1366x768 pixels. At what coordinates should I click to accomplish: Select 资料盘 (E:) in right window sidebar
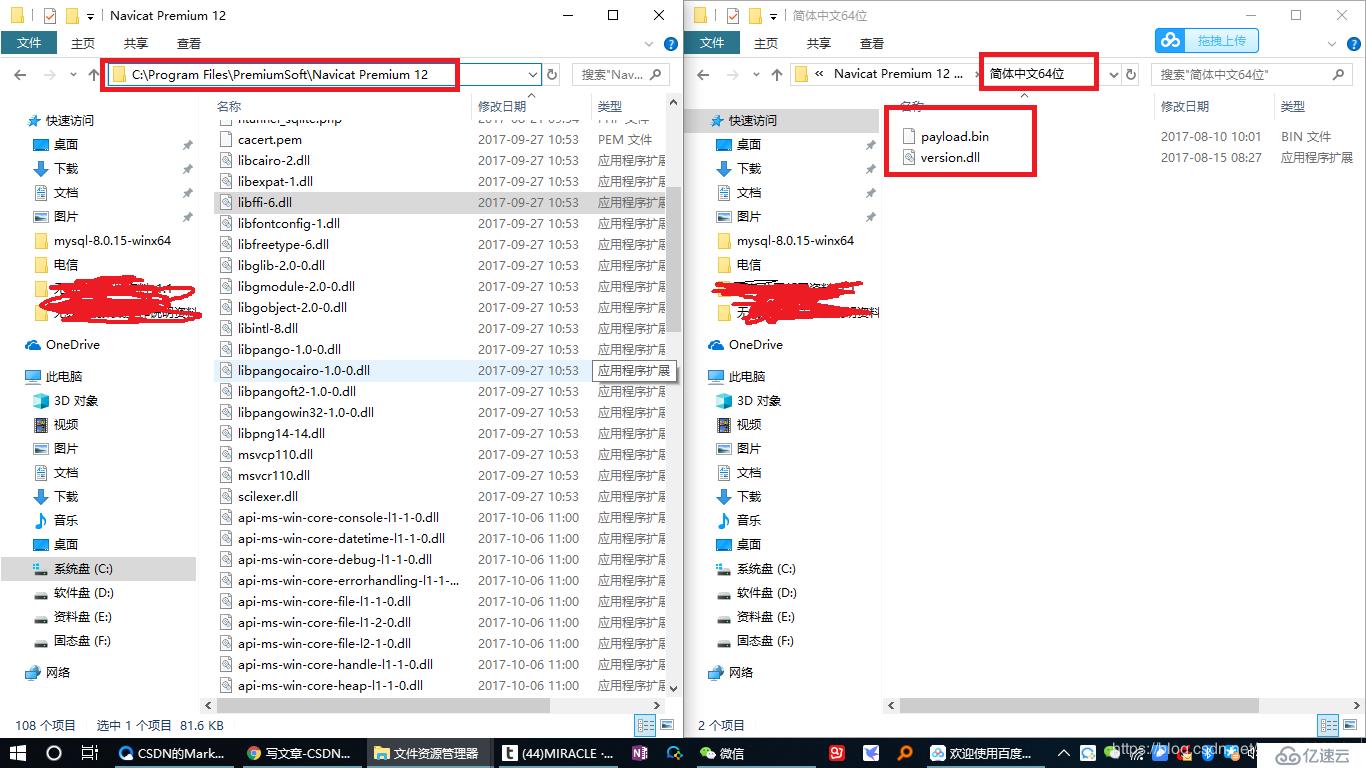click(765, 616)
